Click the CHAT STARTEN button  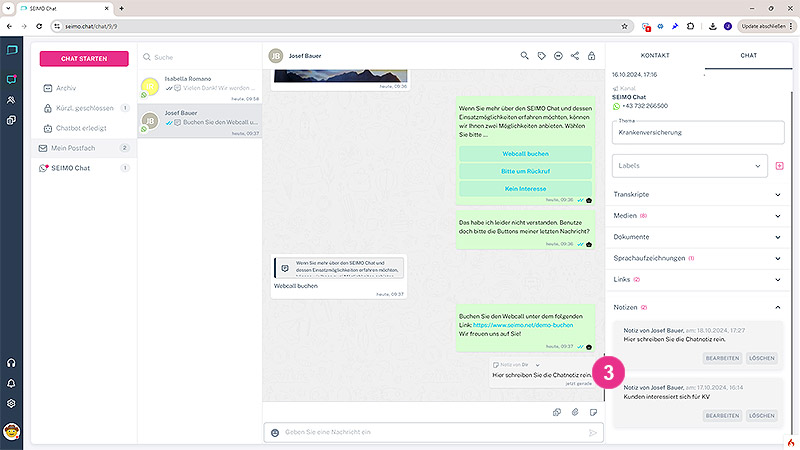tap(84, 59)
